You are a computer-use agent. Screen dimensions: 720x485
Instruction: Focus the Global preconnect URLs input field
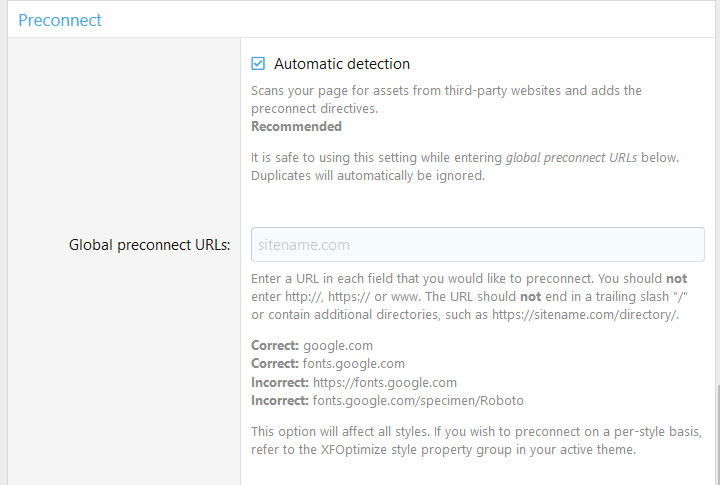tap(477, 244)
